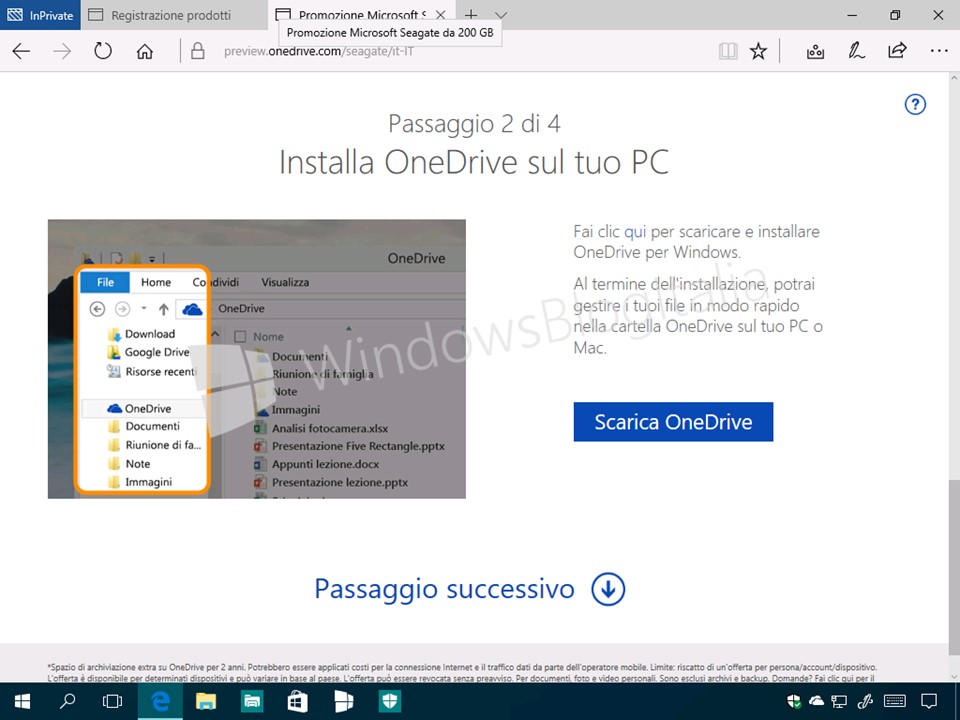Screen dimensions: 960x720
Task: Open the Share icon in toolbar
Action: pos(897,50)
